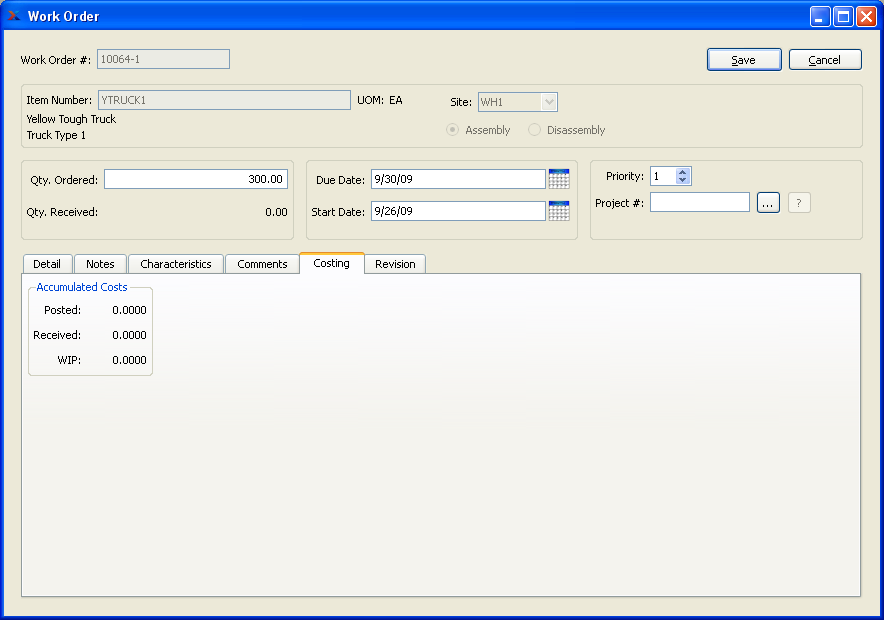Click the Project # question mark button
The width and height of the screenshot is (884, 620).
coord(799,203)
